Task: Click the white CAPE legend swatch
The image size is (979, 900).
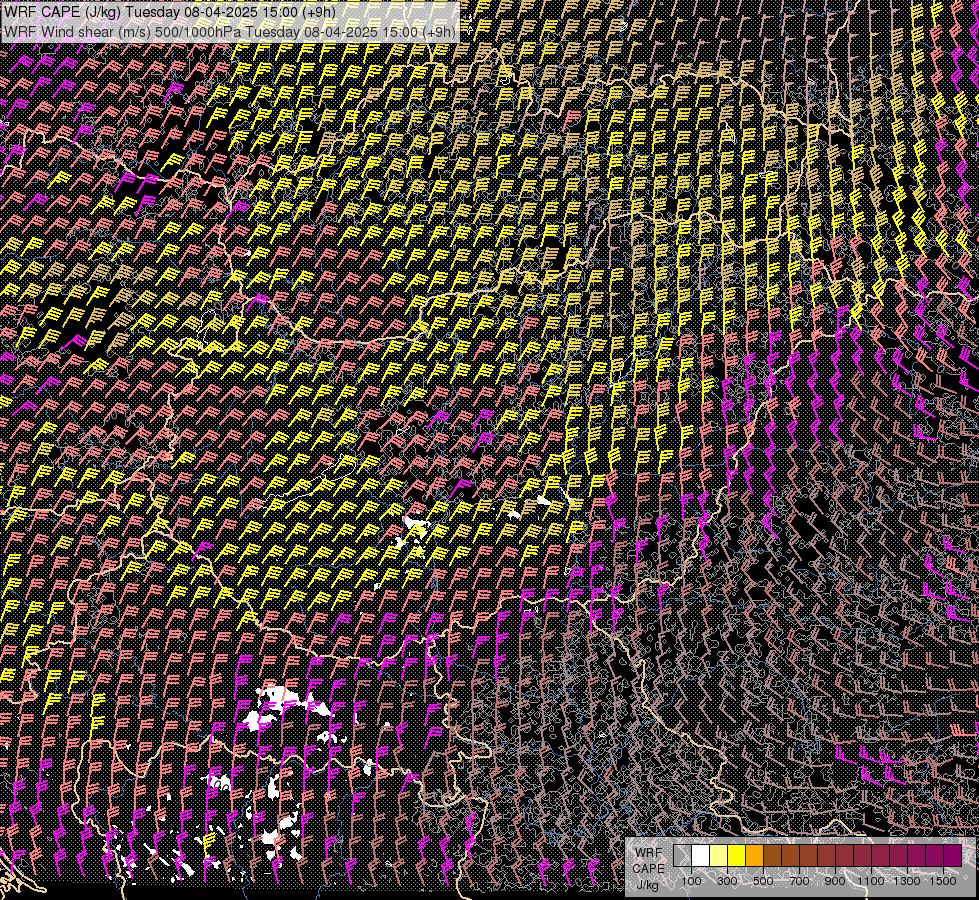Action: pyautogui.click(x=701, y=855)
